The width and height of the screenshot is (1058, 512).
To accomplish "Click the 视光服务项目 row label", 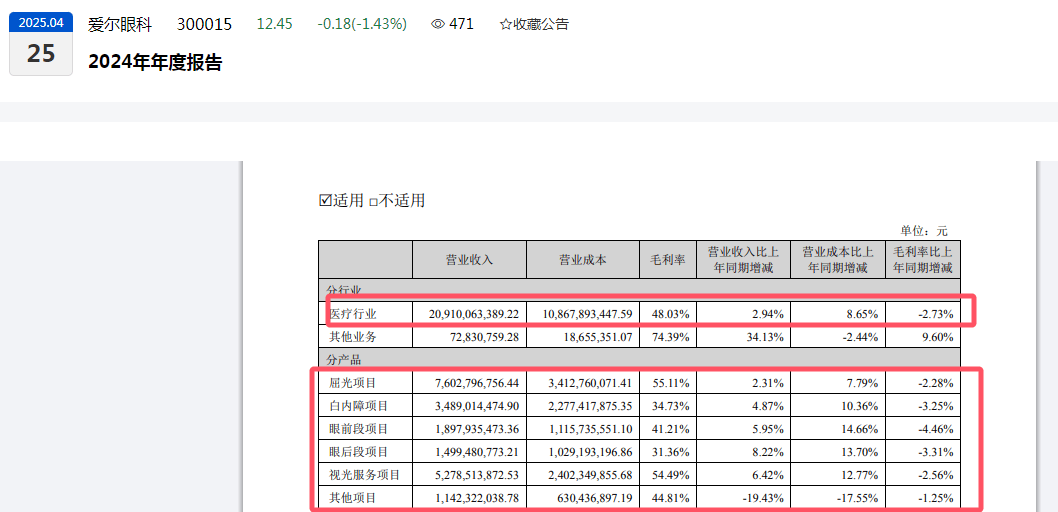I will (x=365, y=475).
